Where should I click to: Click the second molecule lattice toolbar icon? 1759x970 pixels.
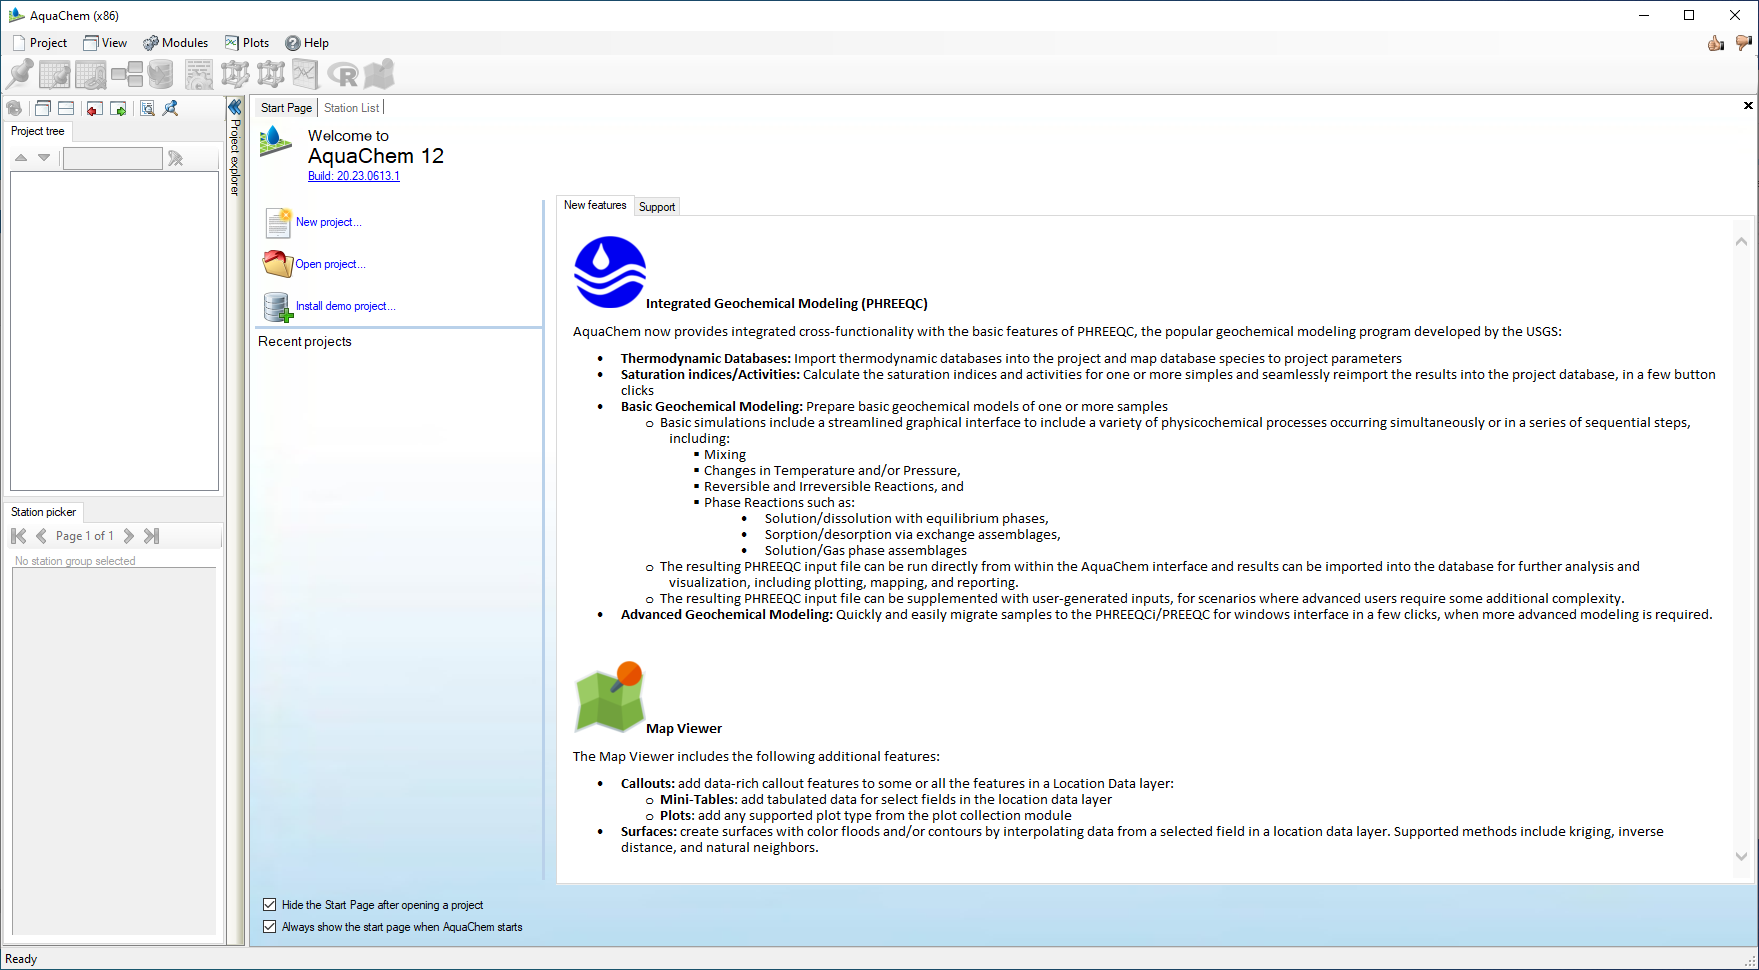[271, 74]
